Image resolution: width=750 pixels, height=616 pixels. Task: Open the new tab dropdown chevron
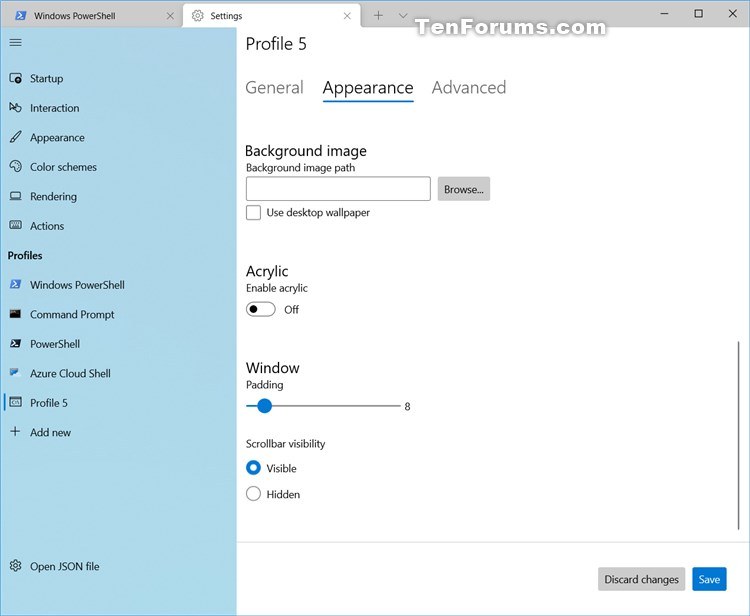(x=403, y=16)
